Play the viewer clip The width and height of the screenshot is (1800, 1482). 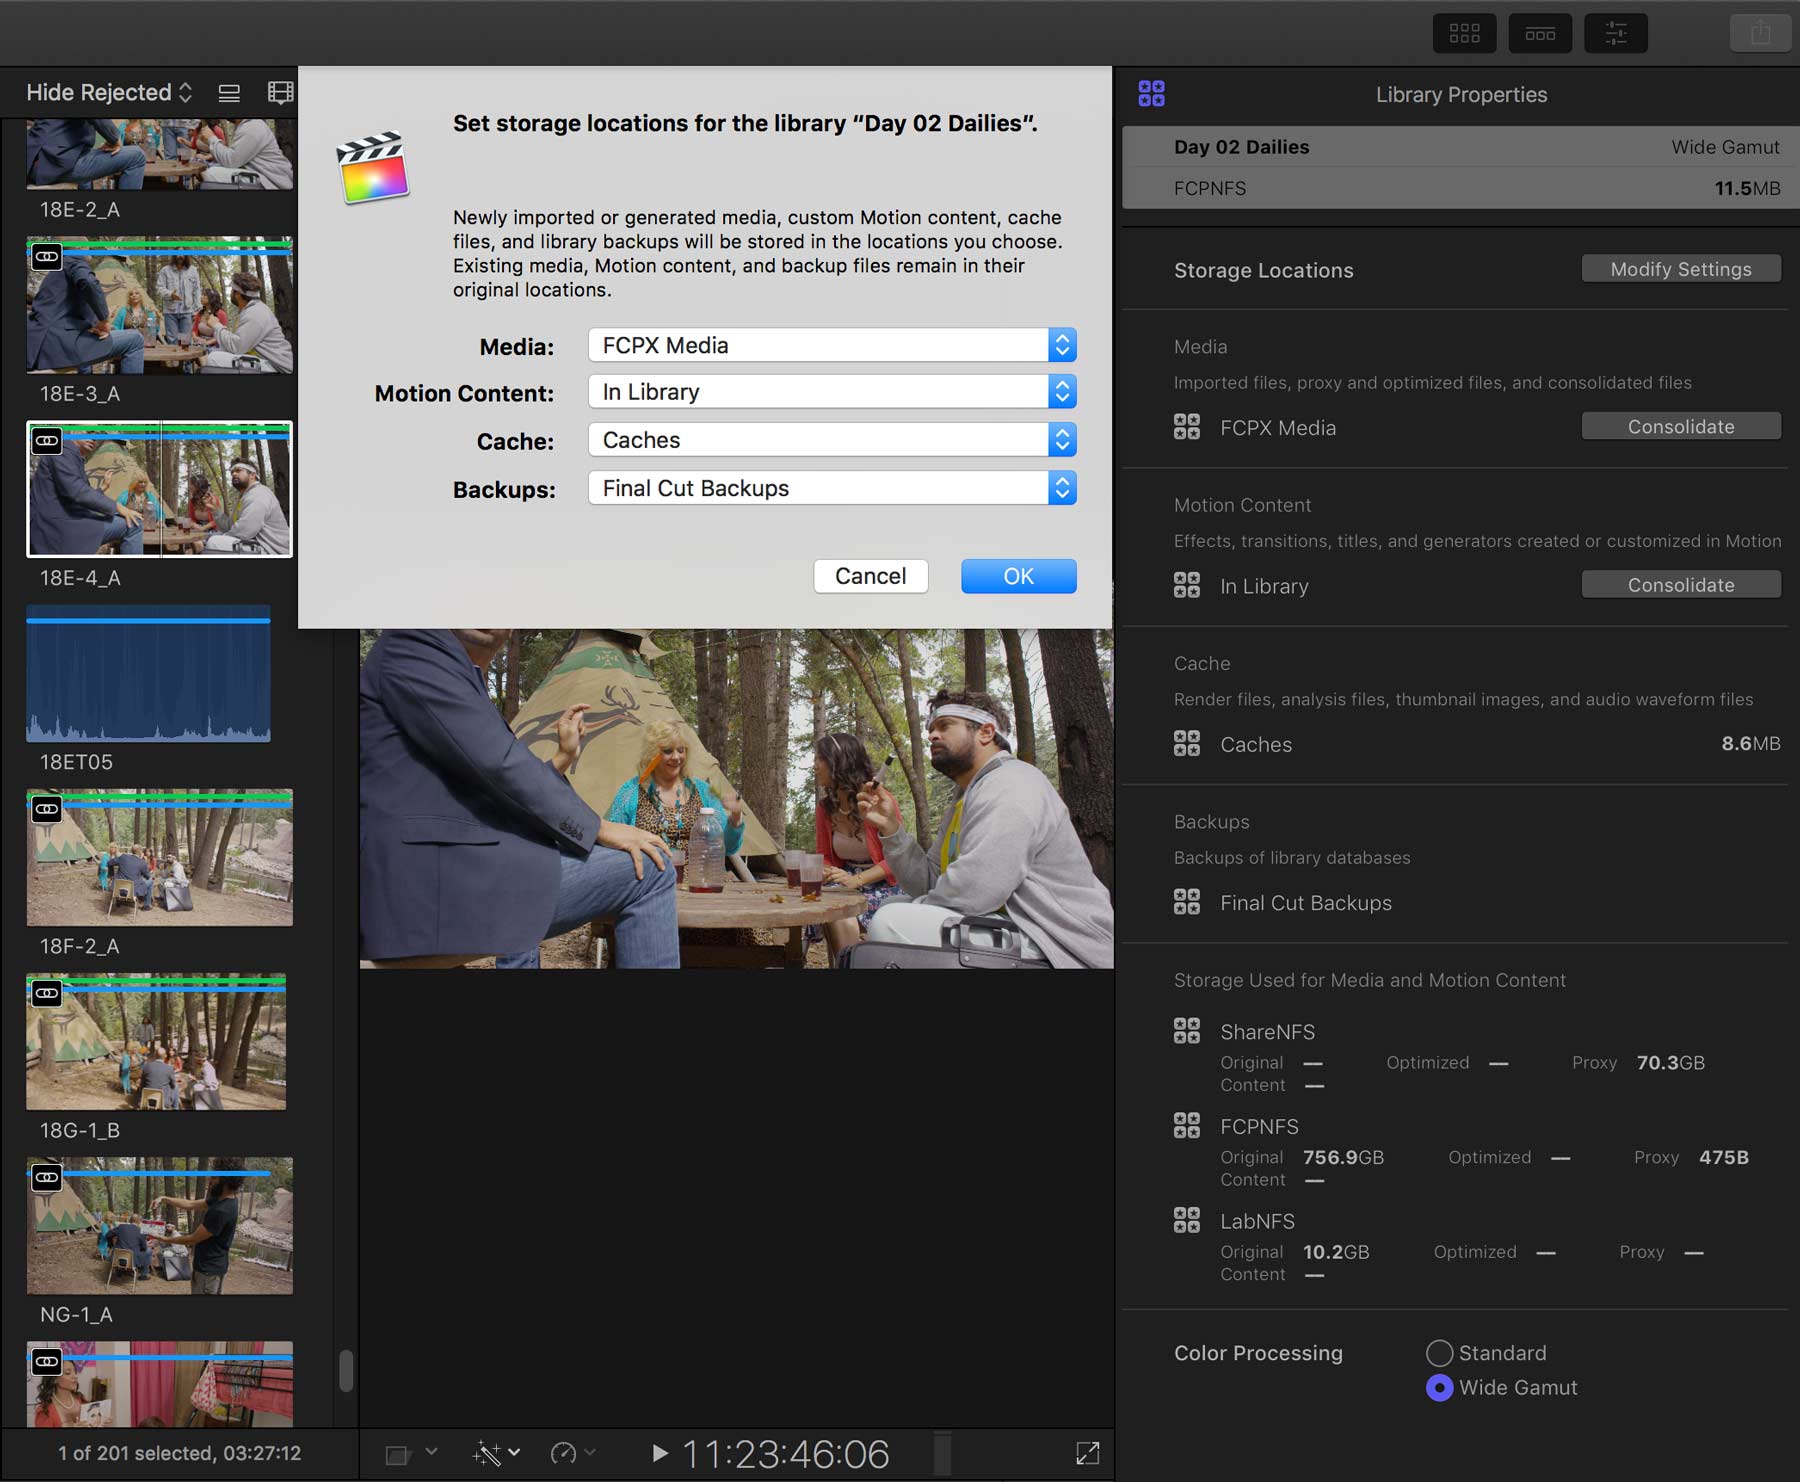tap(659, 1453)
